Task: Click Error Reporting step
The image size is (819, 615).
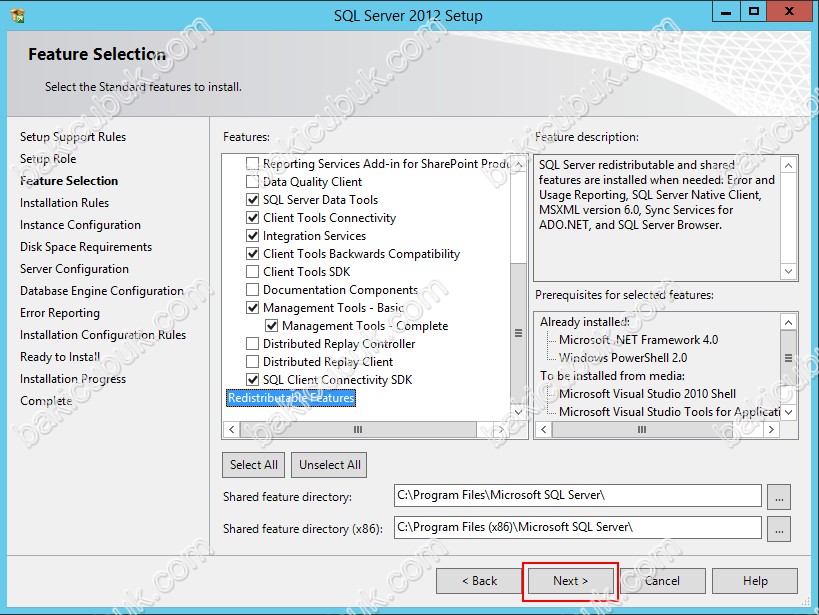Action: tap(60, 312)
